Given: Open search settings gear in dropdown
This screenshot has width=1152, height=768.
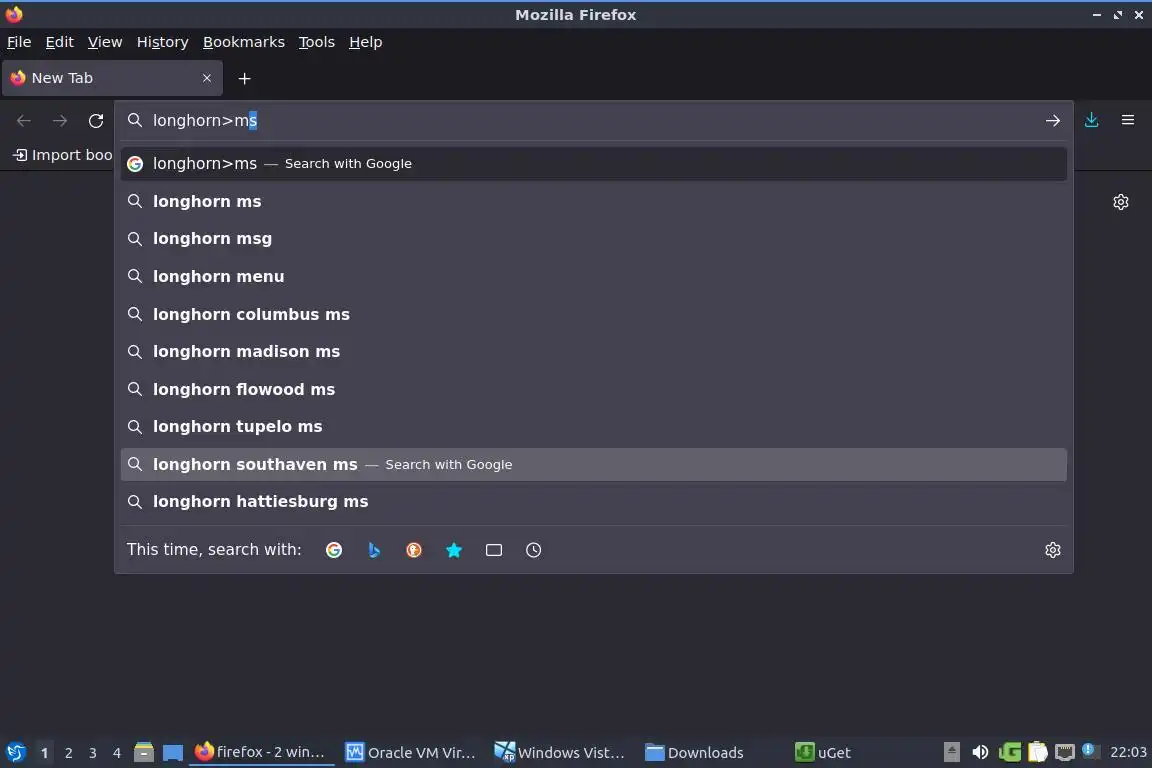Looking at the screenshot, I should tap(1053, 550).
